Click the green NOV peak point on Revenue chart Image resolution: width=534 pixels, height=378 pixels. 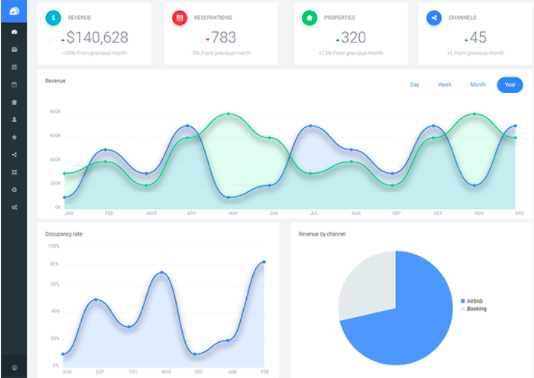(474, 114)
